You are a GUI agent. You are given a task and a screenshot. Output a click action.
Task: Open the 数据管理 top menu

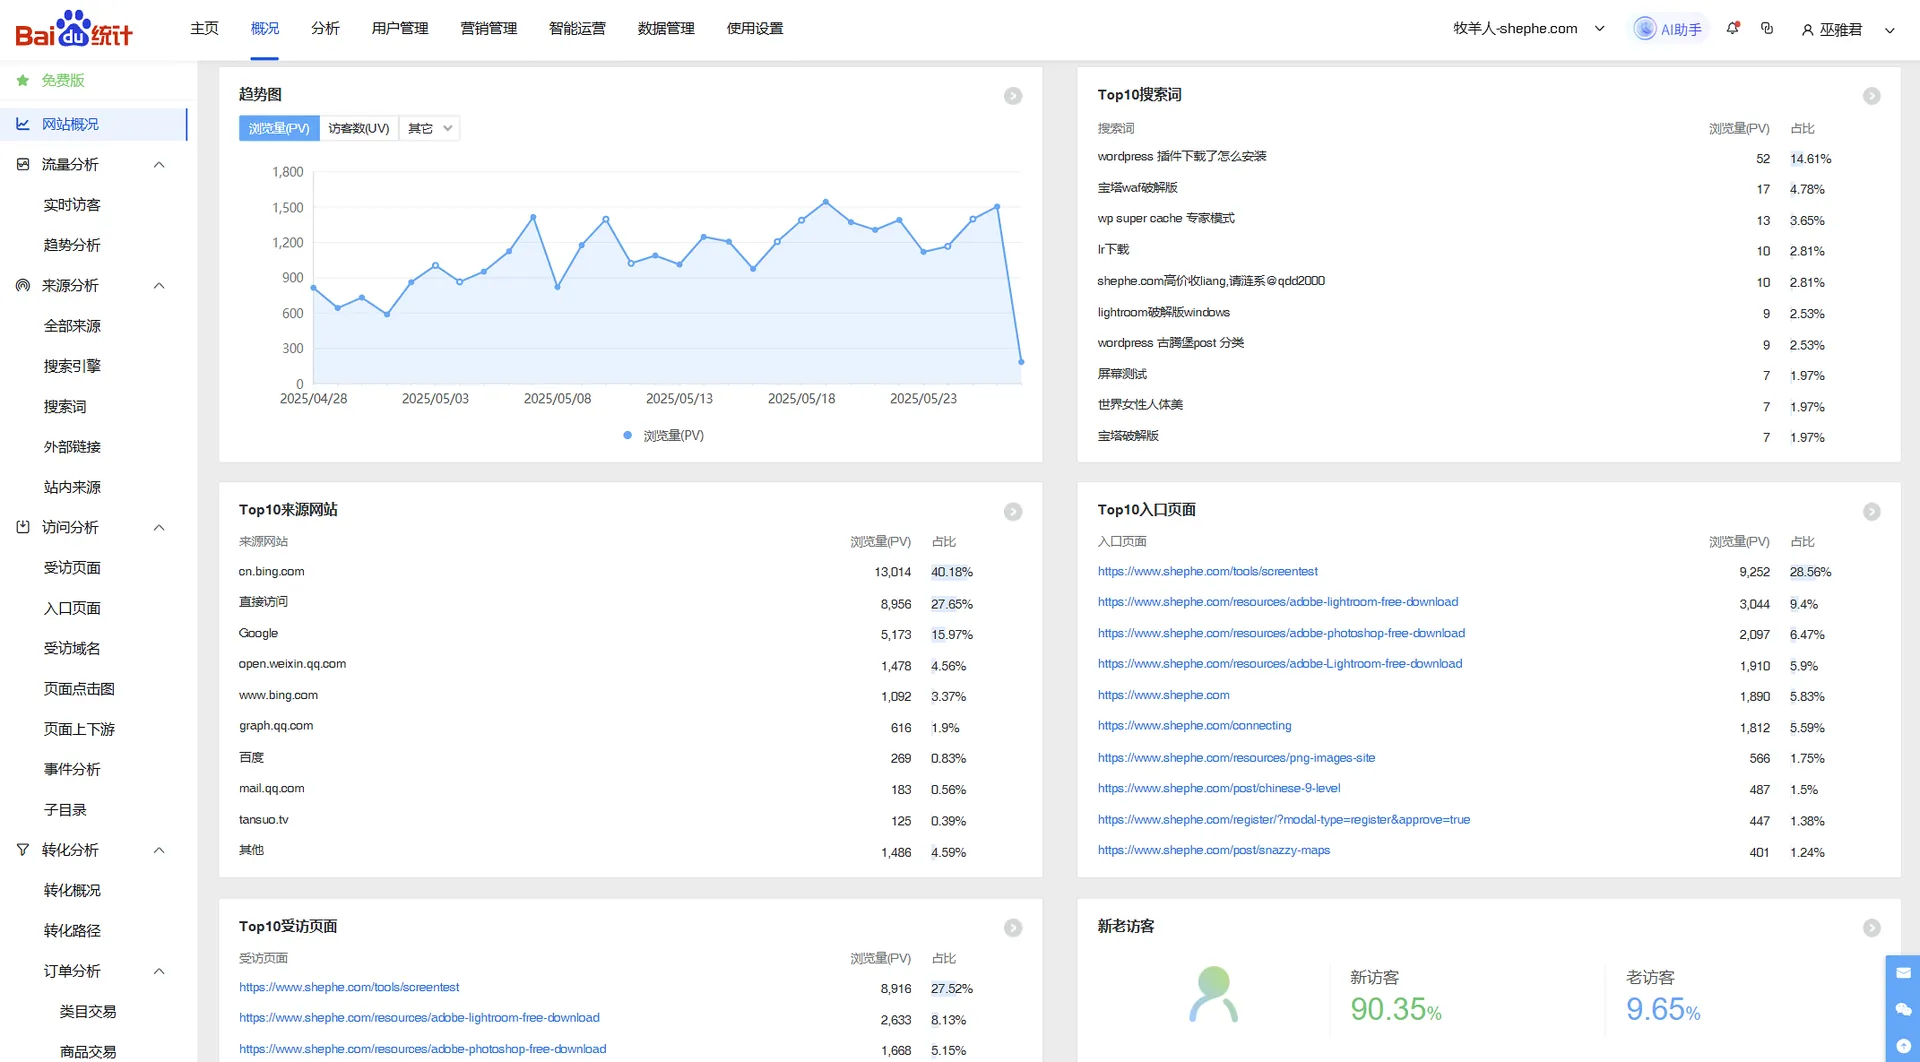tap(666, 29)
